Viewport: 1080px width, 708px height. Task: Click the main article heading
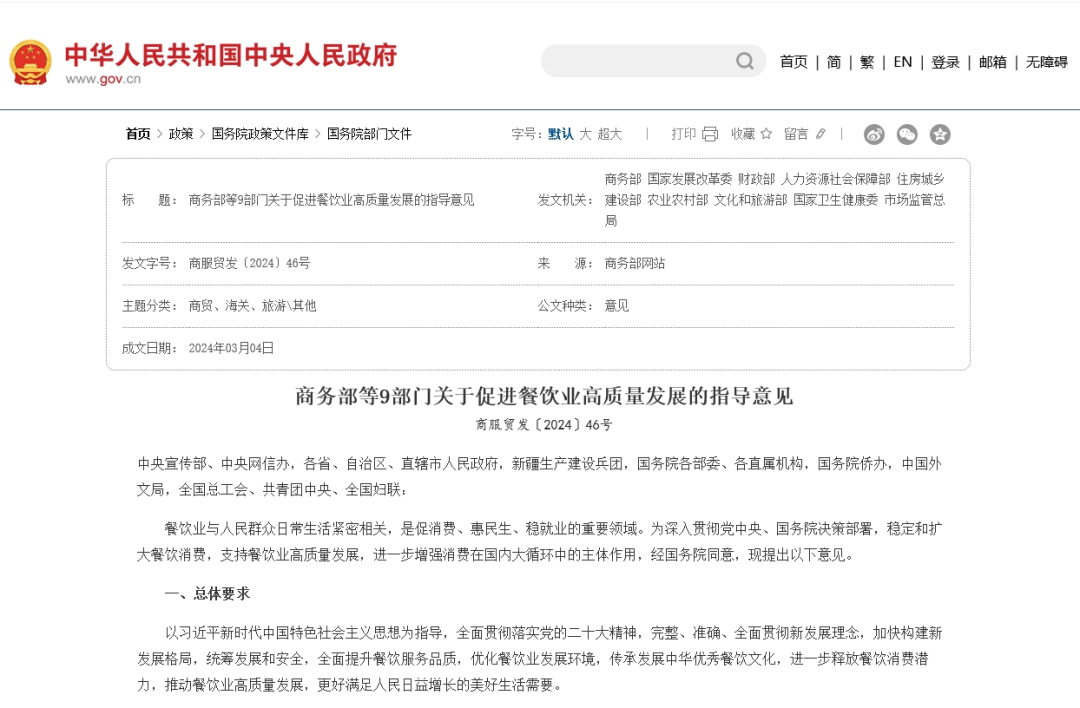point(545,396)
